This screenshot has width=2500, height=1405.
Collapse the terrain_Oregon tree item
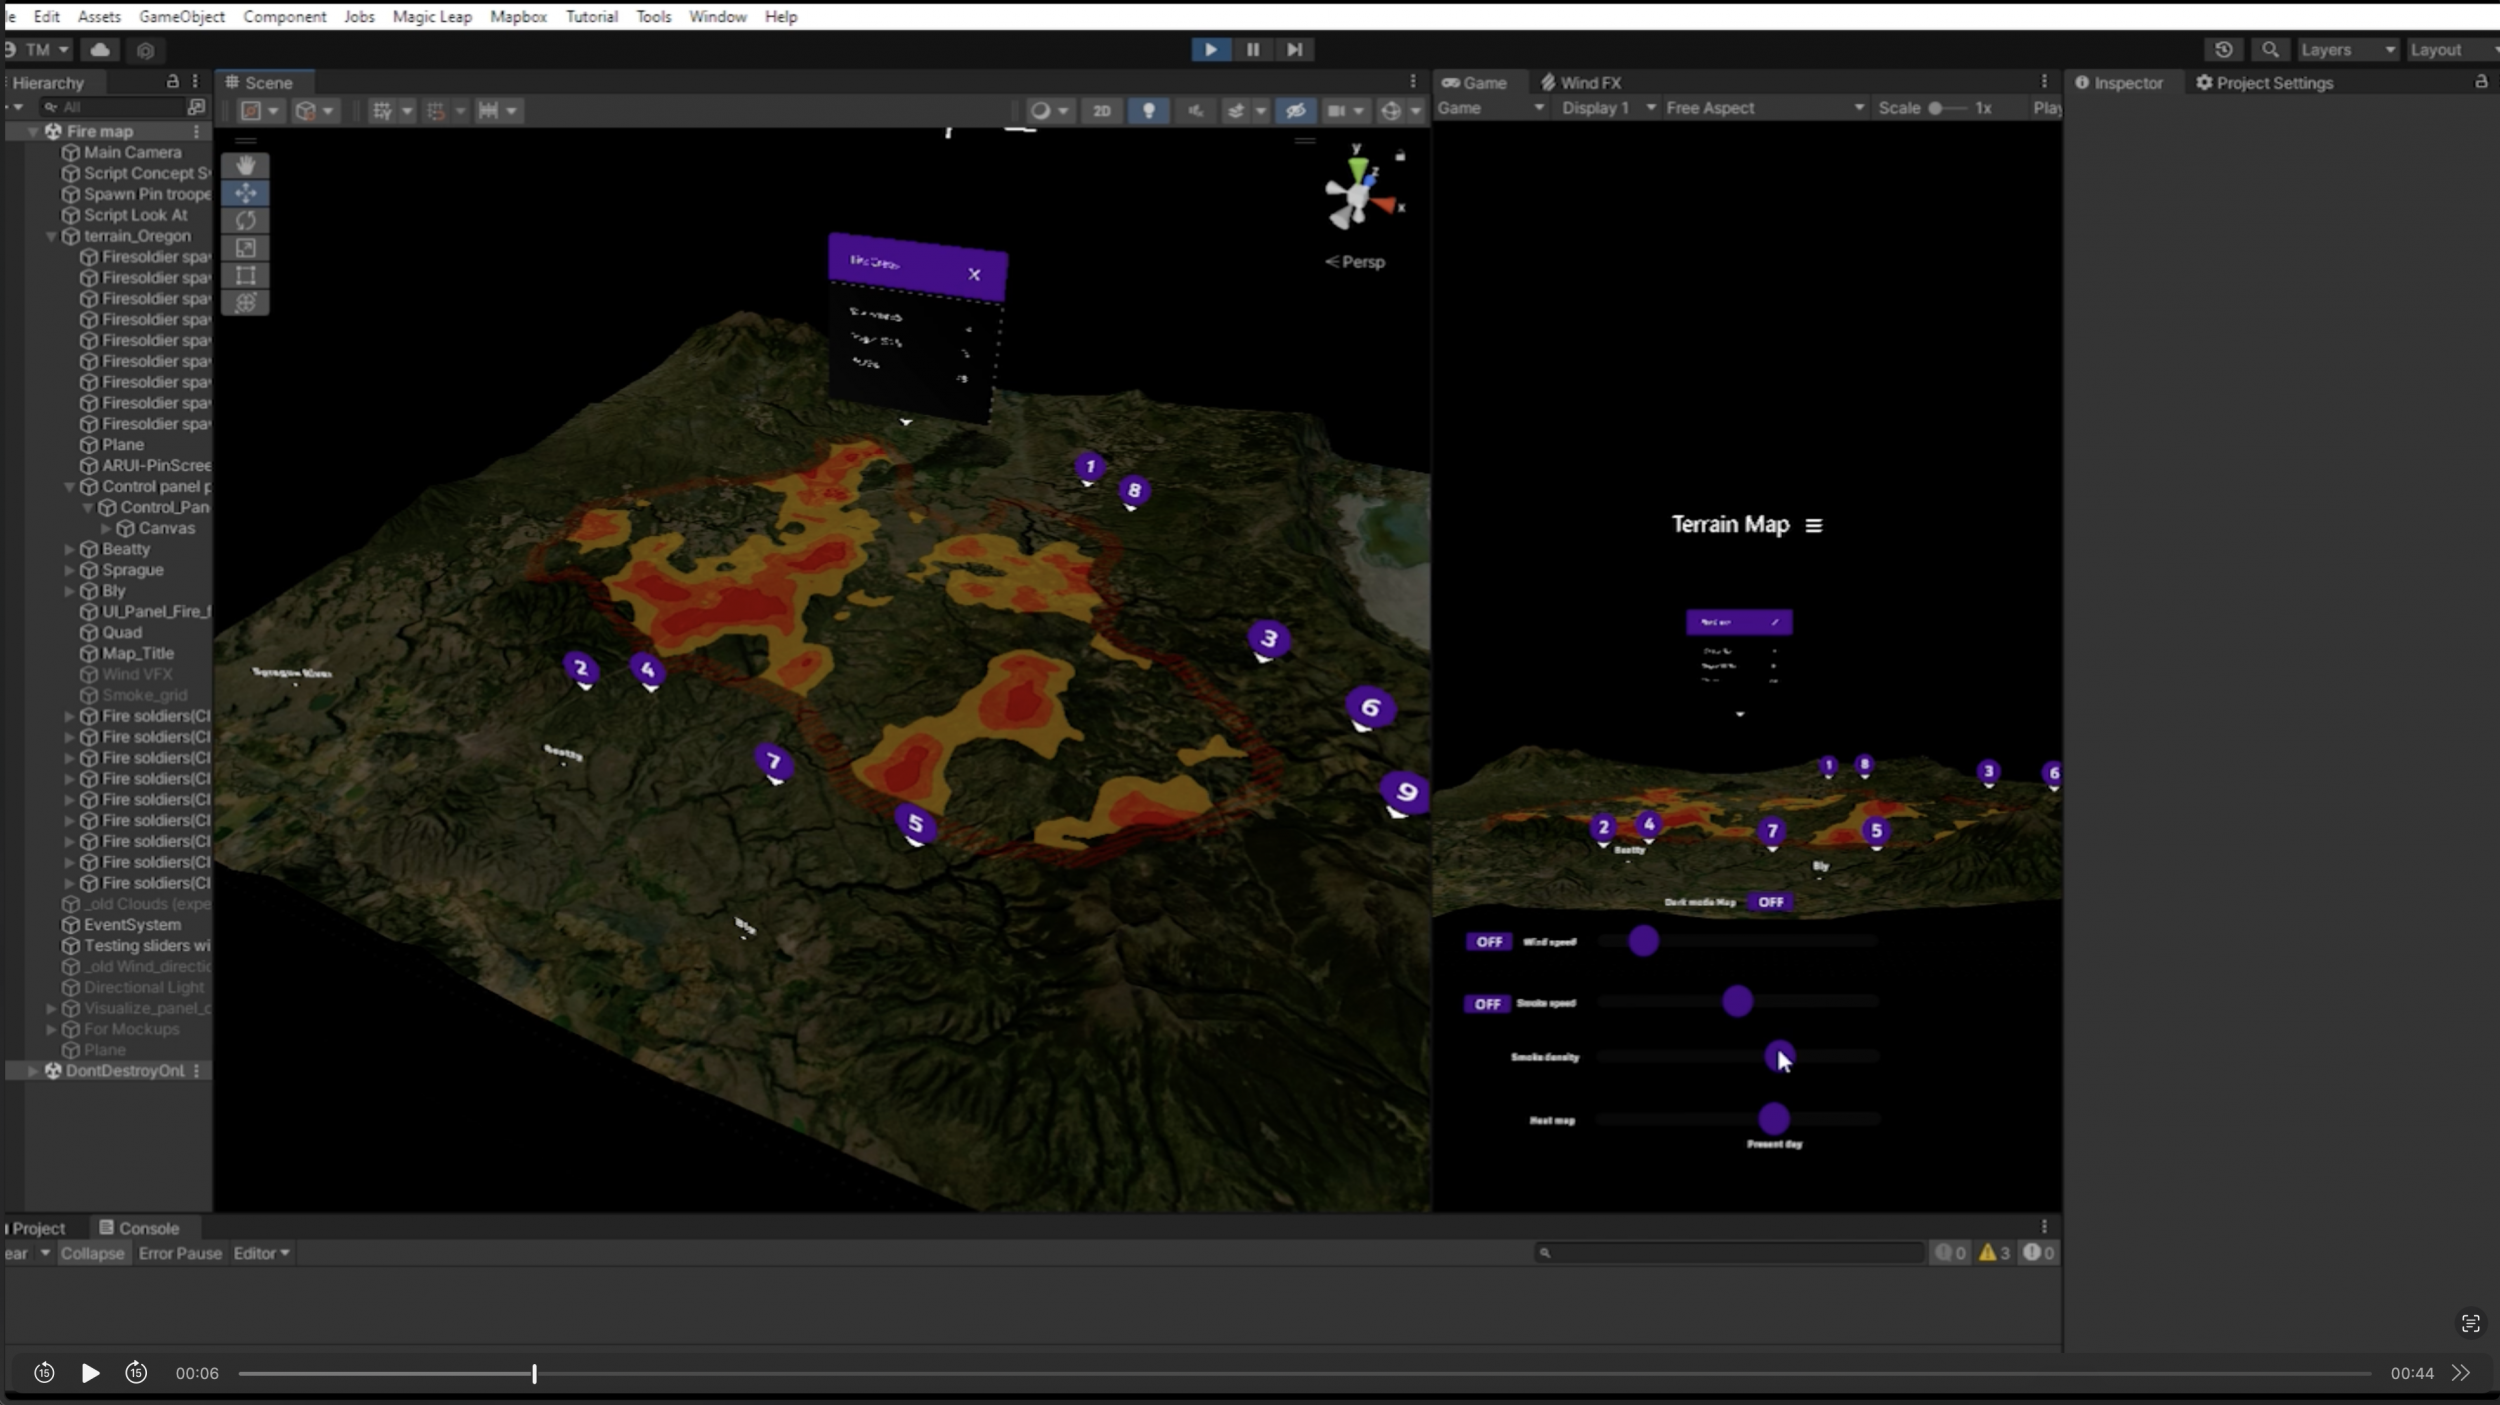click(51, 236)
